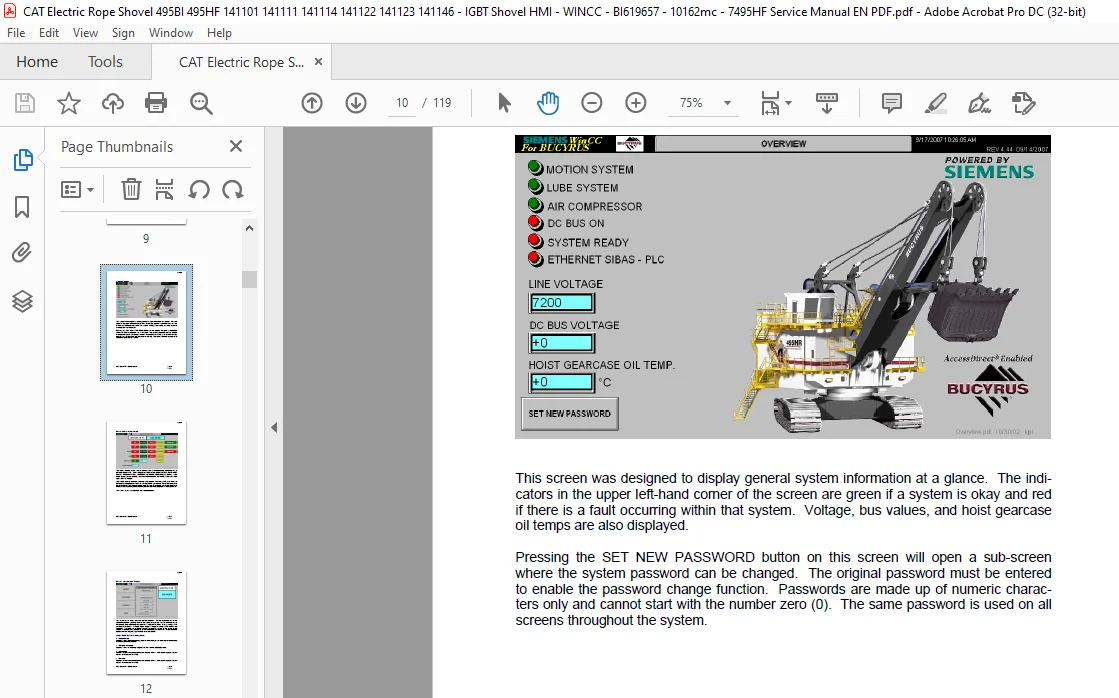Screen dimensions: 1119x698
Task: Click SET NEW PASSWORD button in document
Action: [569, 414]
